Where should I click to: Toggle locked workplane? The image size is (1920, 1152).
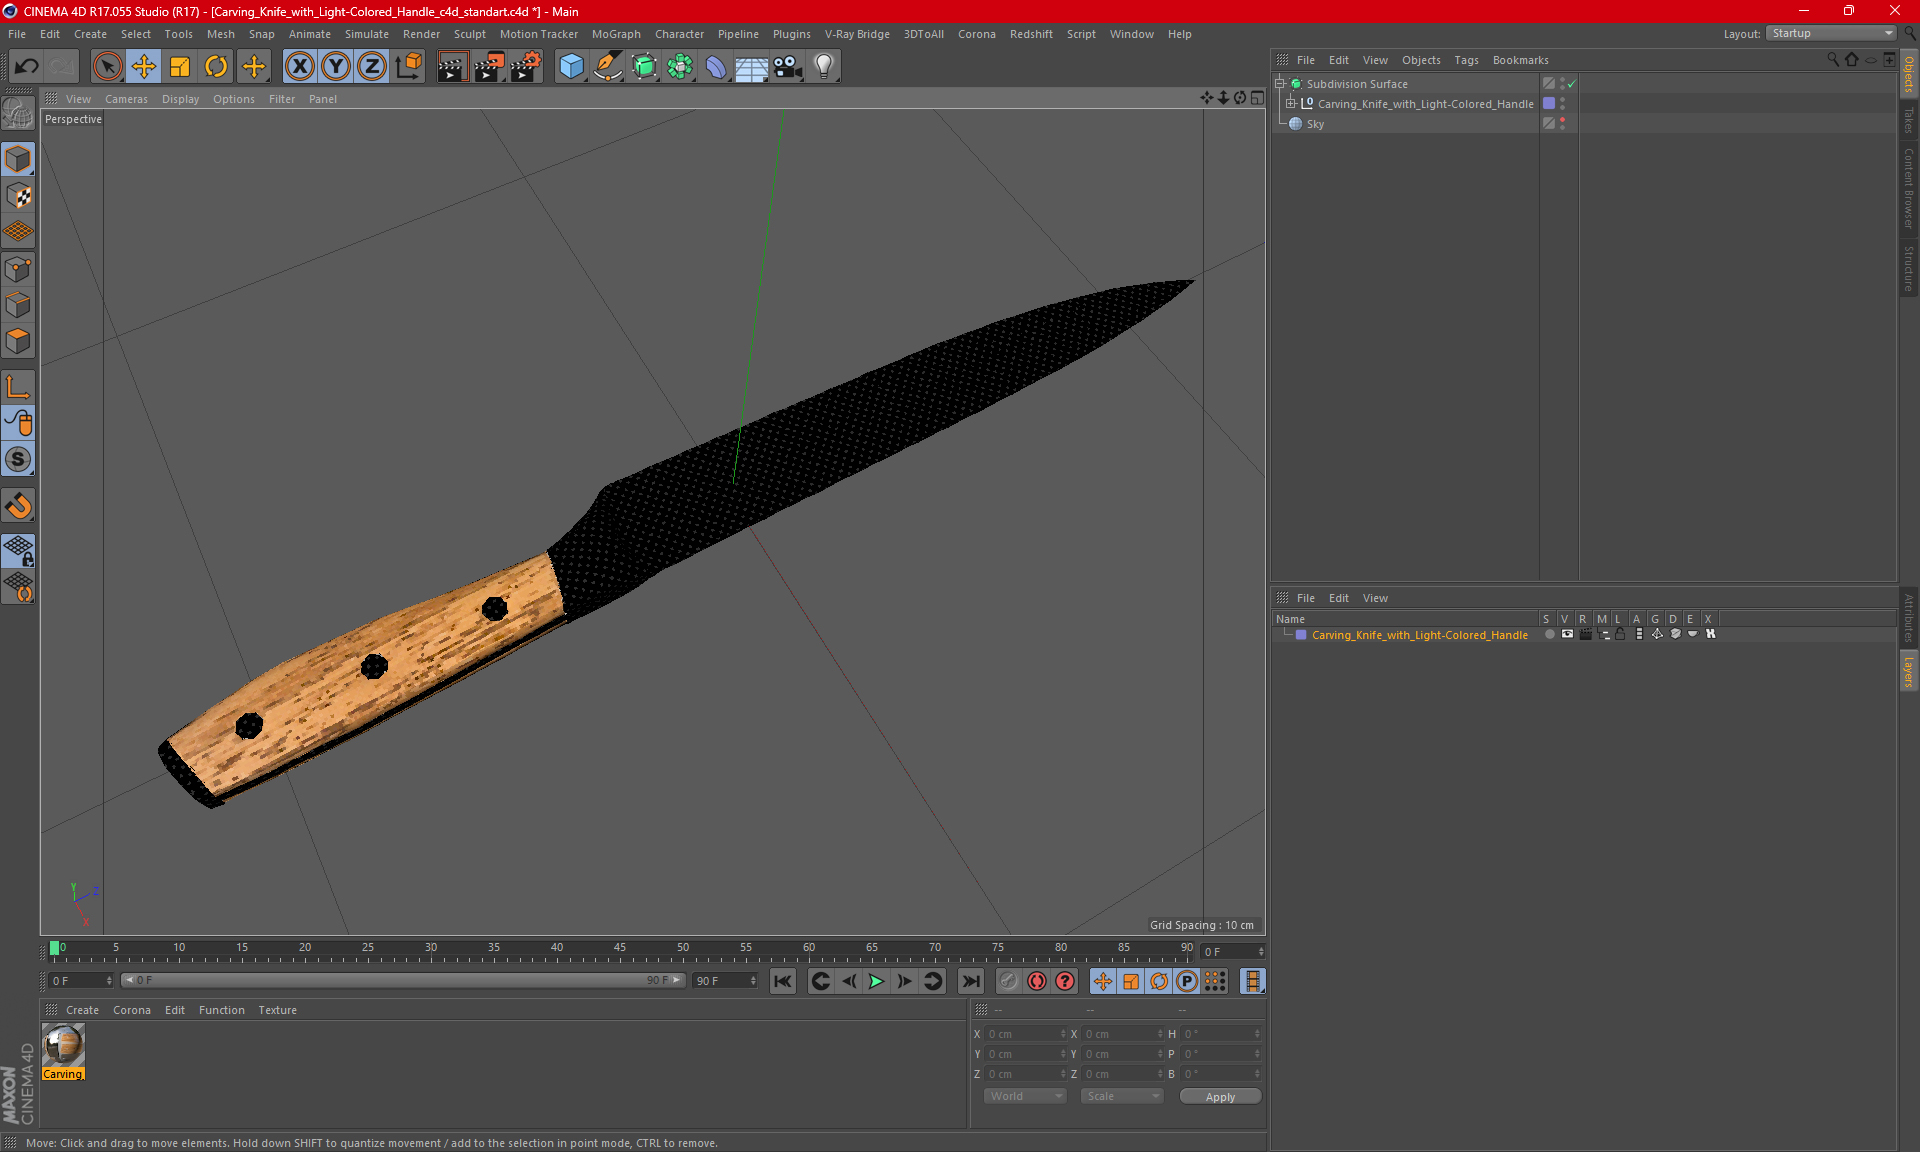18,550
